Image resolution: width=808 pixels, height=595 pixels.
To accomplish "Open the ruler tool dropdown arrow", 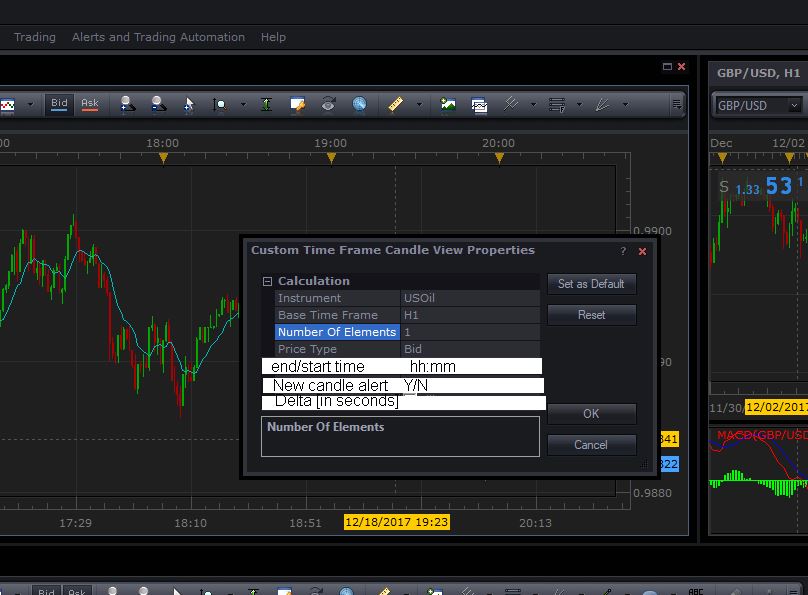I will point(419,105).
